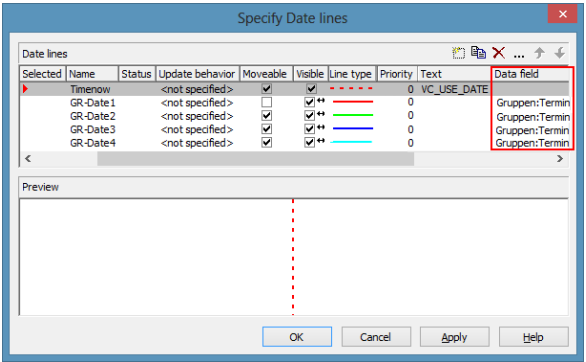Screen dimensions: 586x362
Task: Click the Data field column header
Action: pyautogui.click(x=530, y=74)
